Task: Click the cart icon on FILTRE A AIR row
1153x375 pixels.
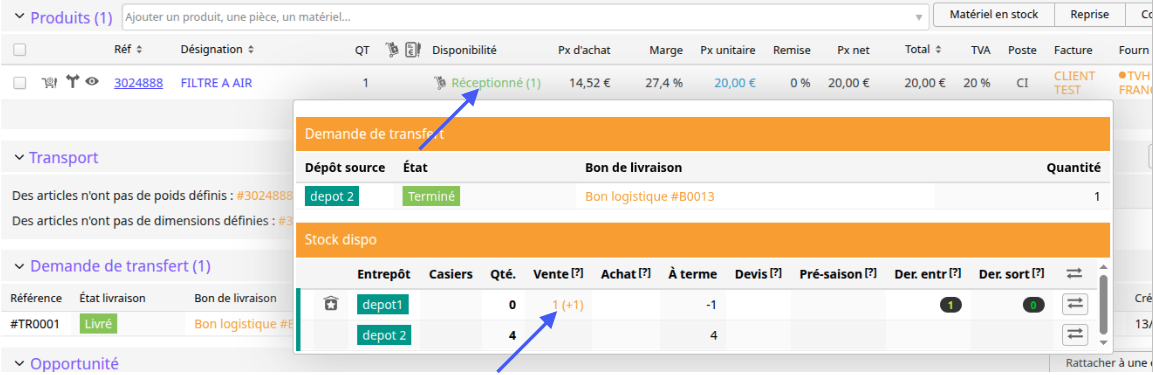Action: pos(49,82)
